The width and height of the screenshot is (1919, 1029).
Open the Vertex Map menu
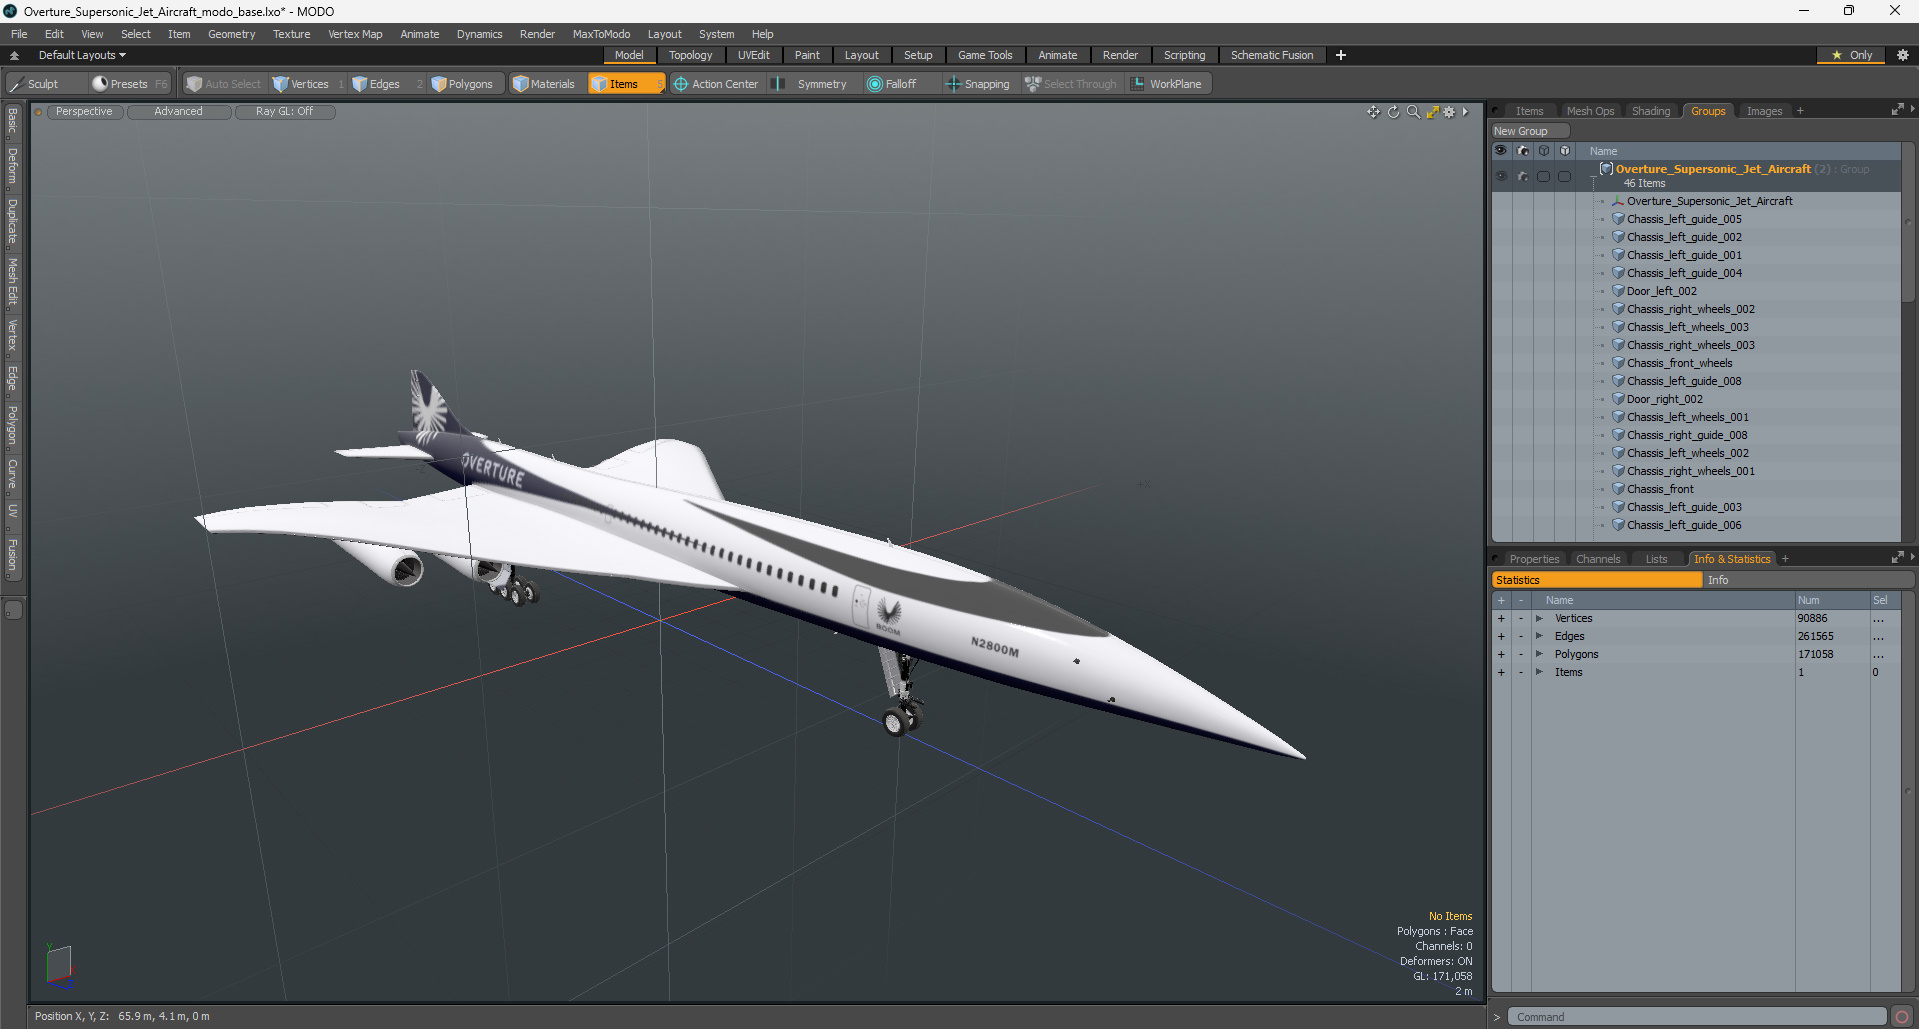pos(355,34)
